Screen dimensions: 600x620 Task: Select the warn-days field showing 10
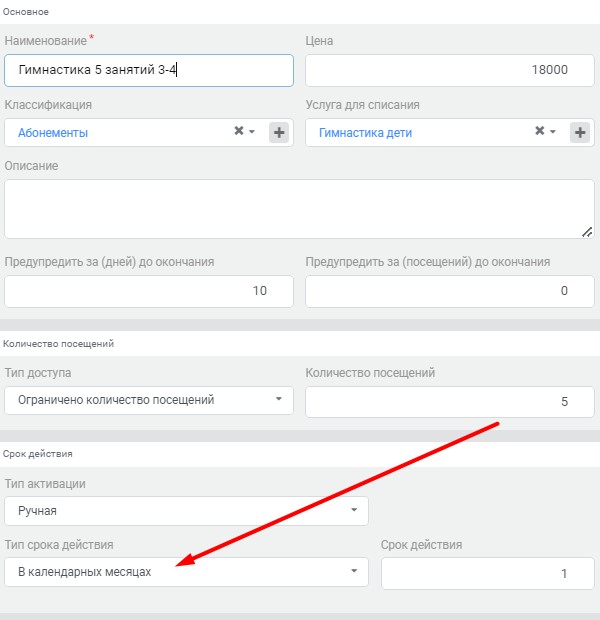tap(149, 291)
